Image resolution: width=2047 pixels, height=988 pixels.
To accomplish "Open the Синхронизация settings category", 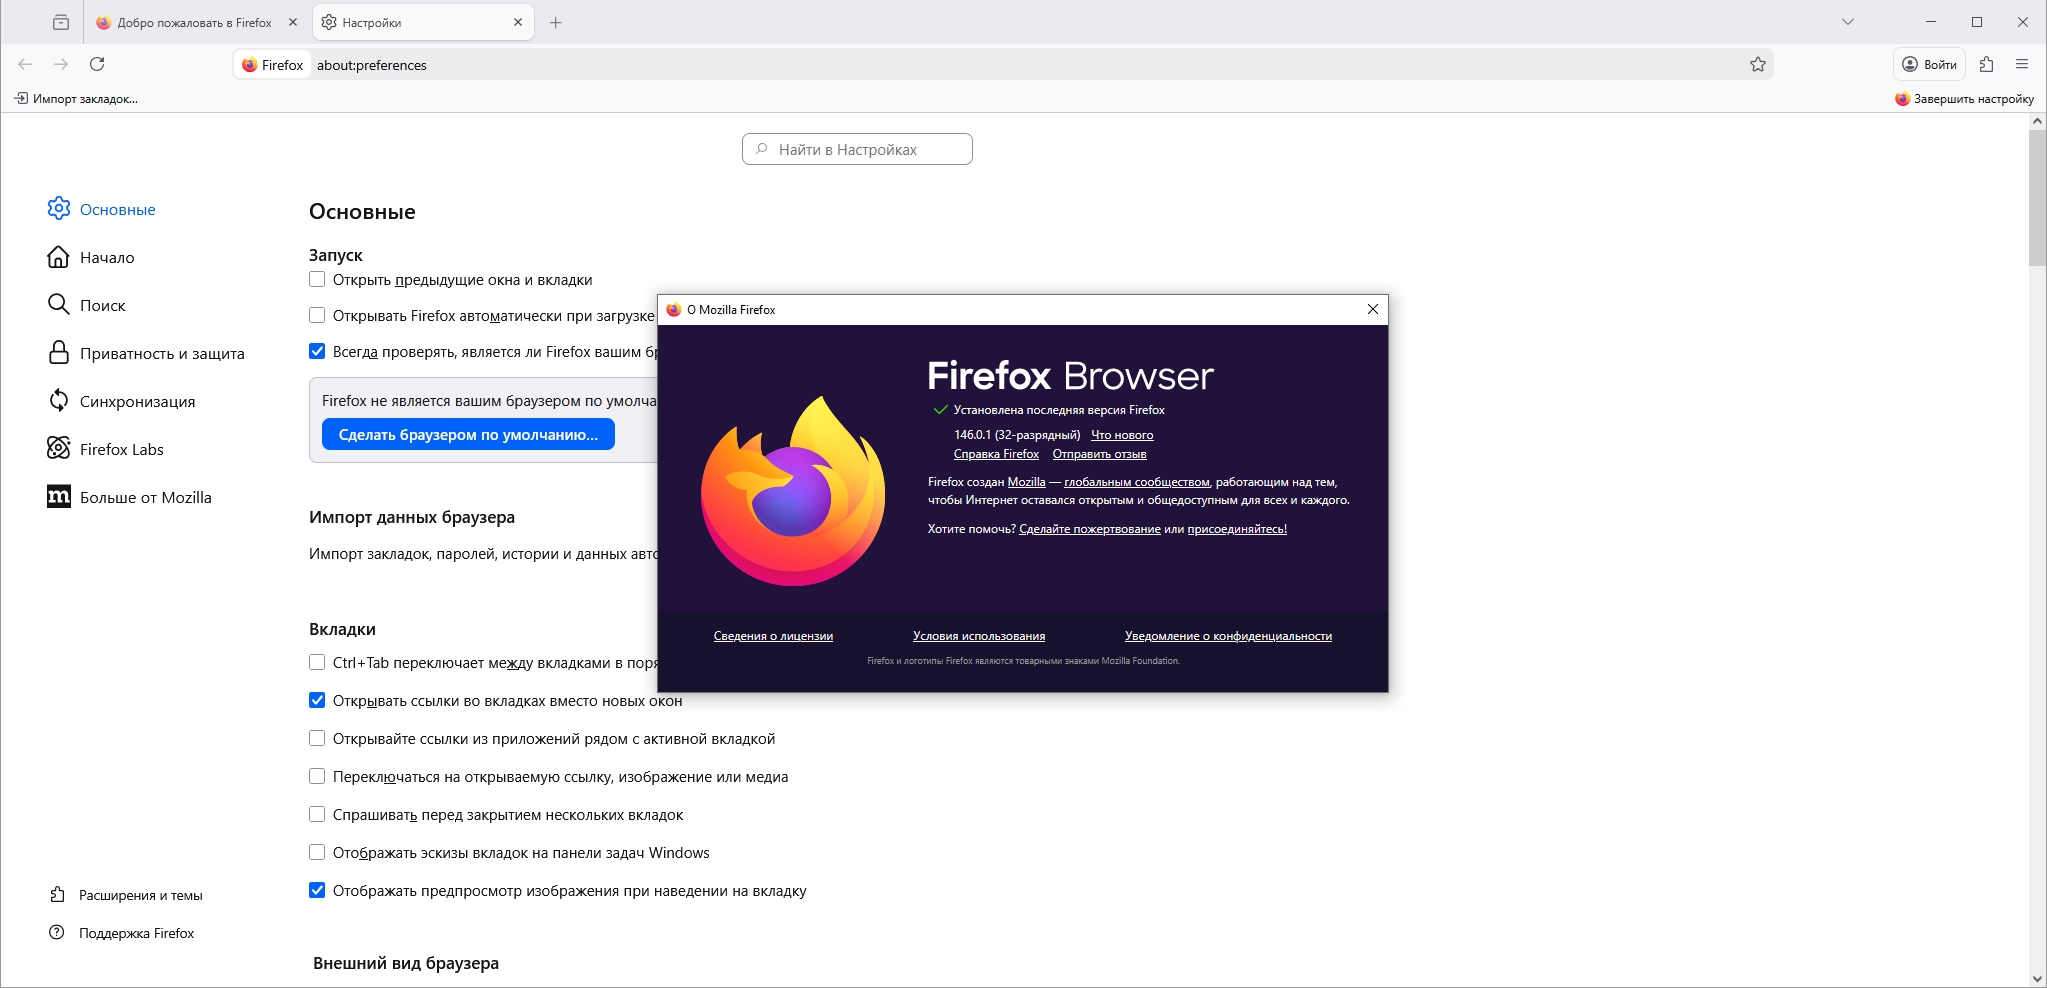I will point(121,401).
